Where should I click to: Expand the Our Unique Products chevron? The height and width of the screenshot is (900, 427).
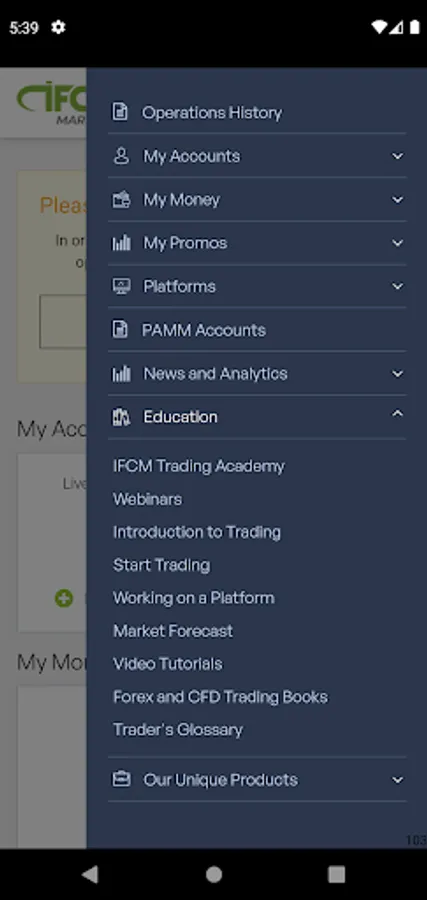tap(397, 779)
